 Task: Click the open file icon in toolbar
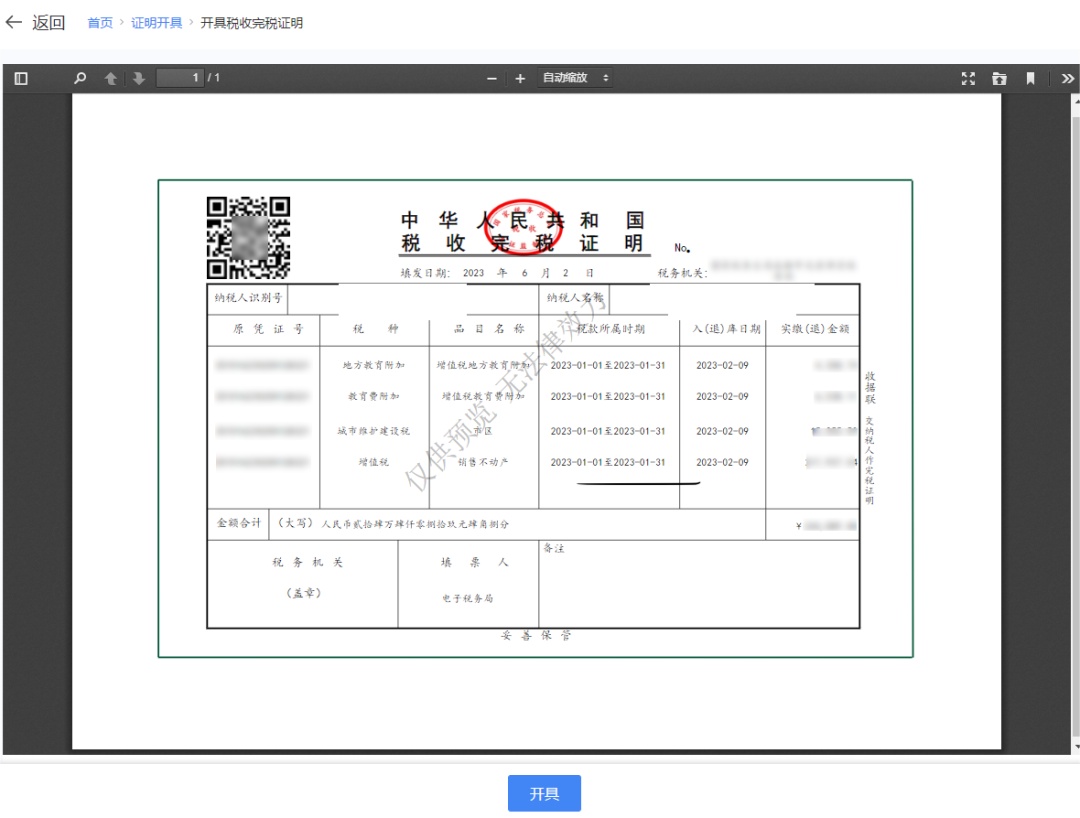coord(999,78)
